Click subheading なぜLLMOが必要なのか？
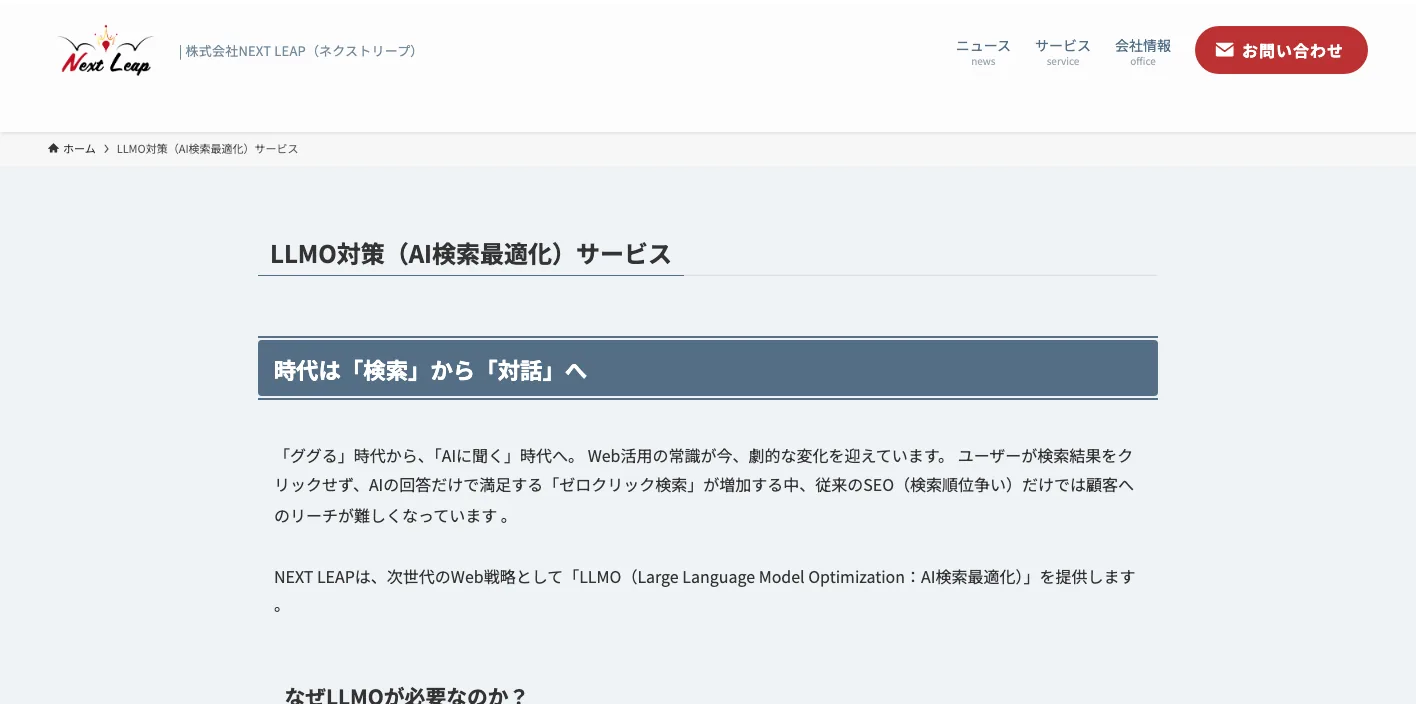 point(405,695)
